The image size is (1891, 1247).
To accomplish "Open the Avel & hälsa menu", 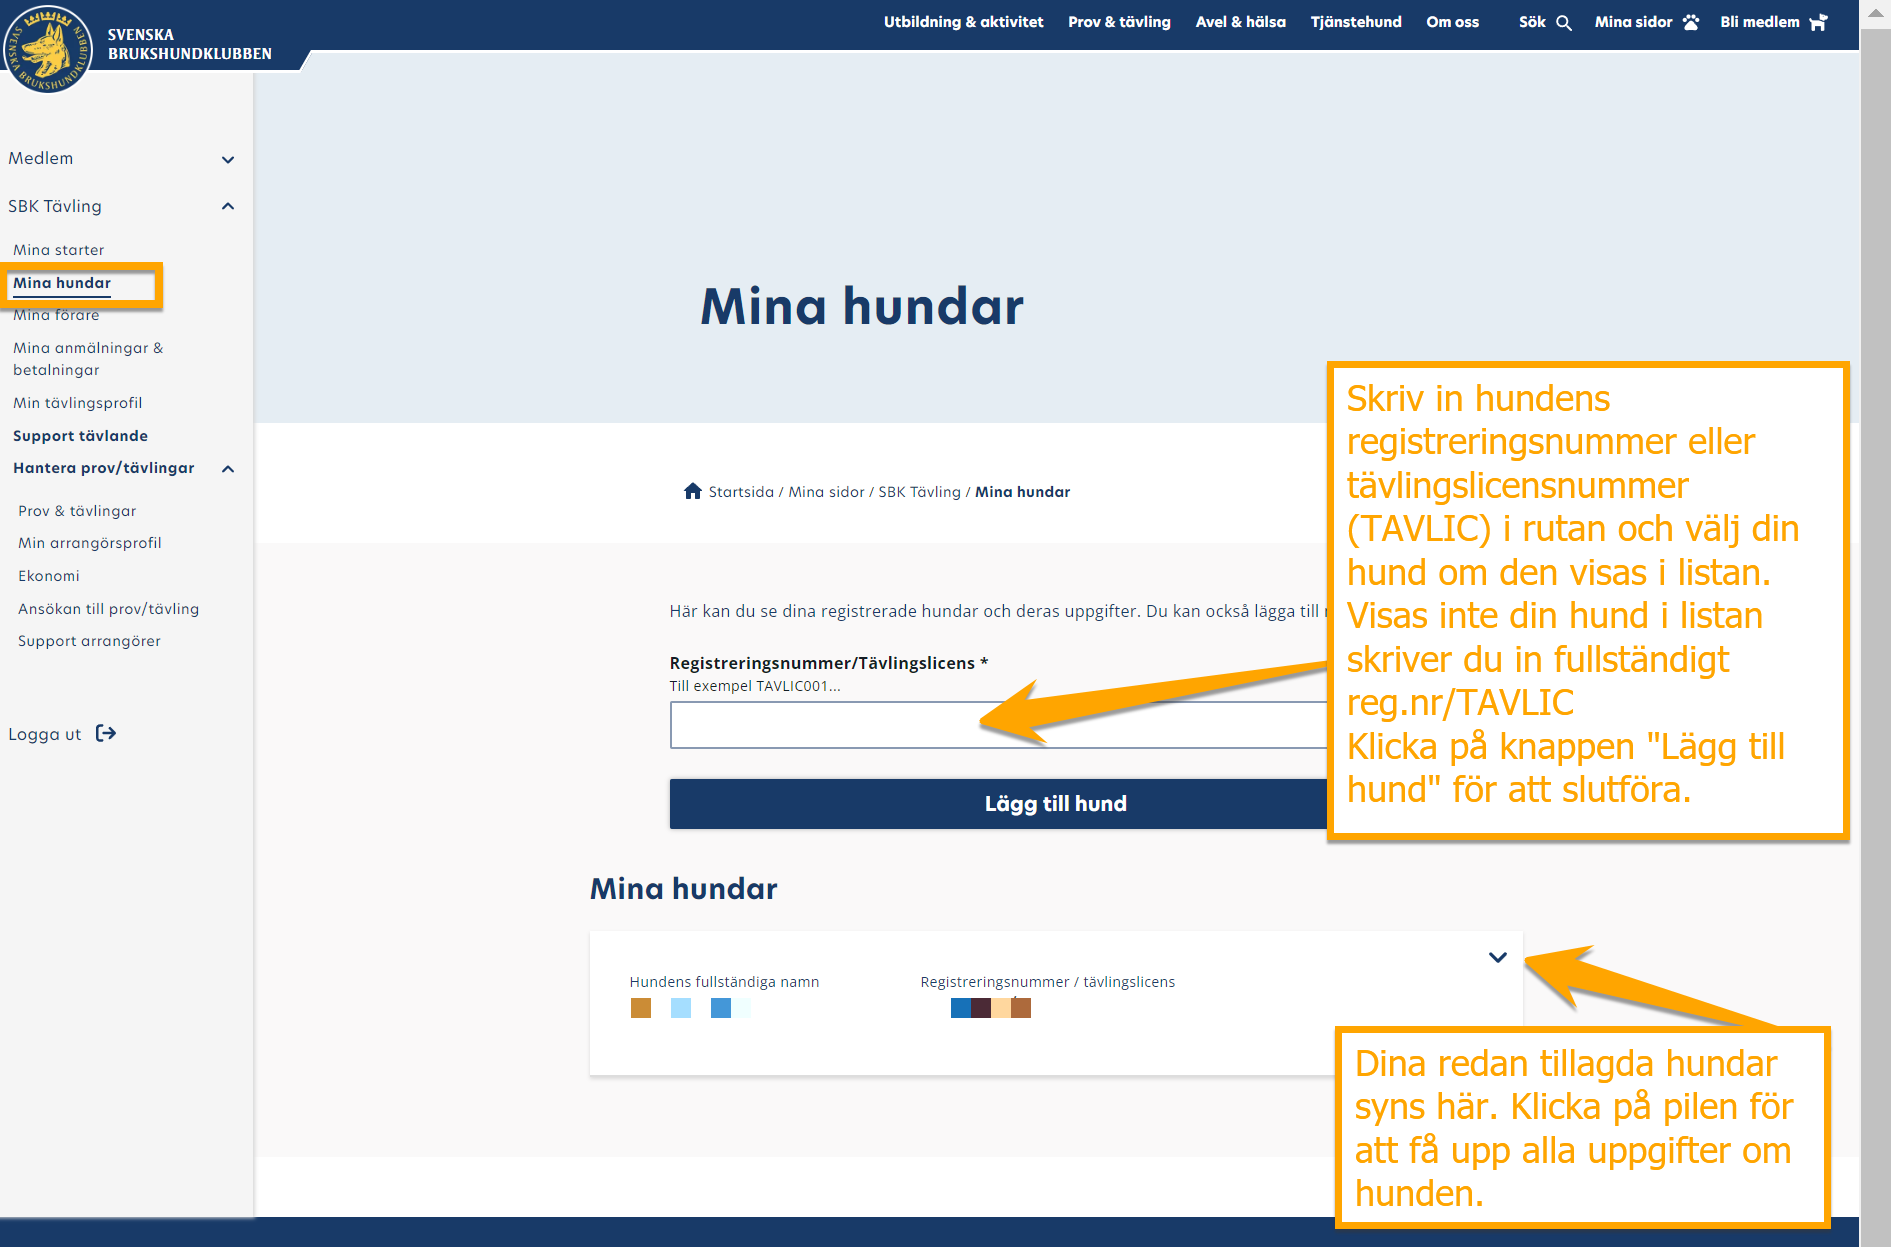I will [1240, 22].
